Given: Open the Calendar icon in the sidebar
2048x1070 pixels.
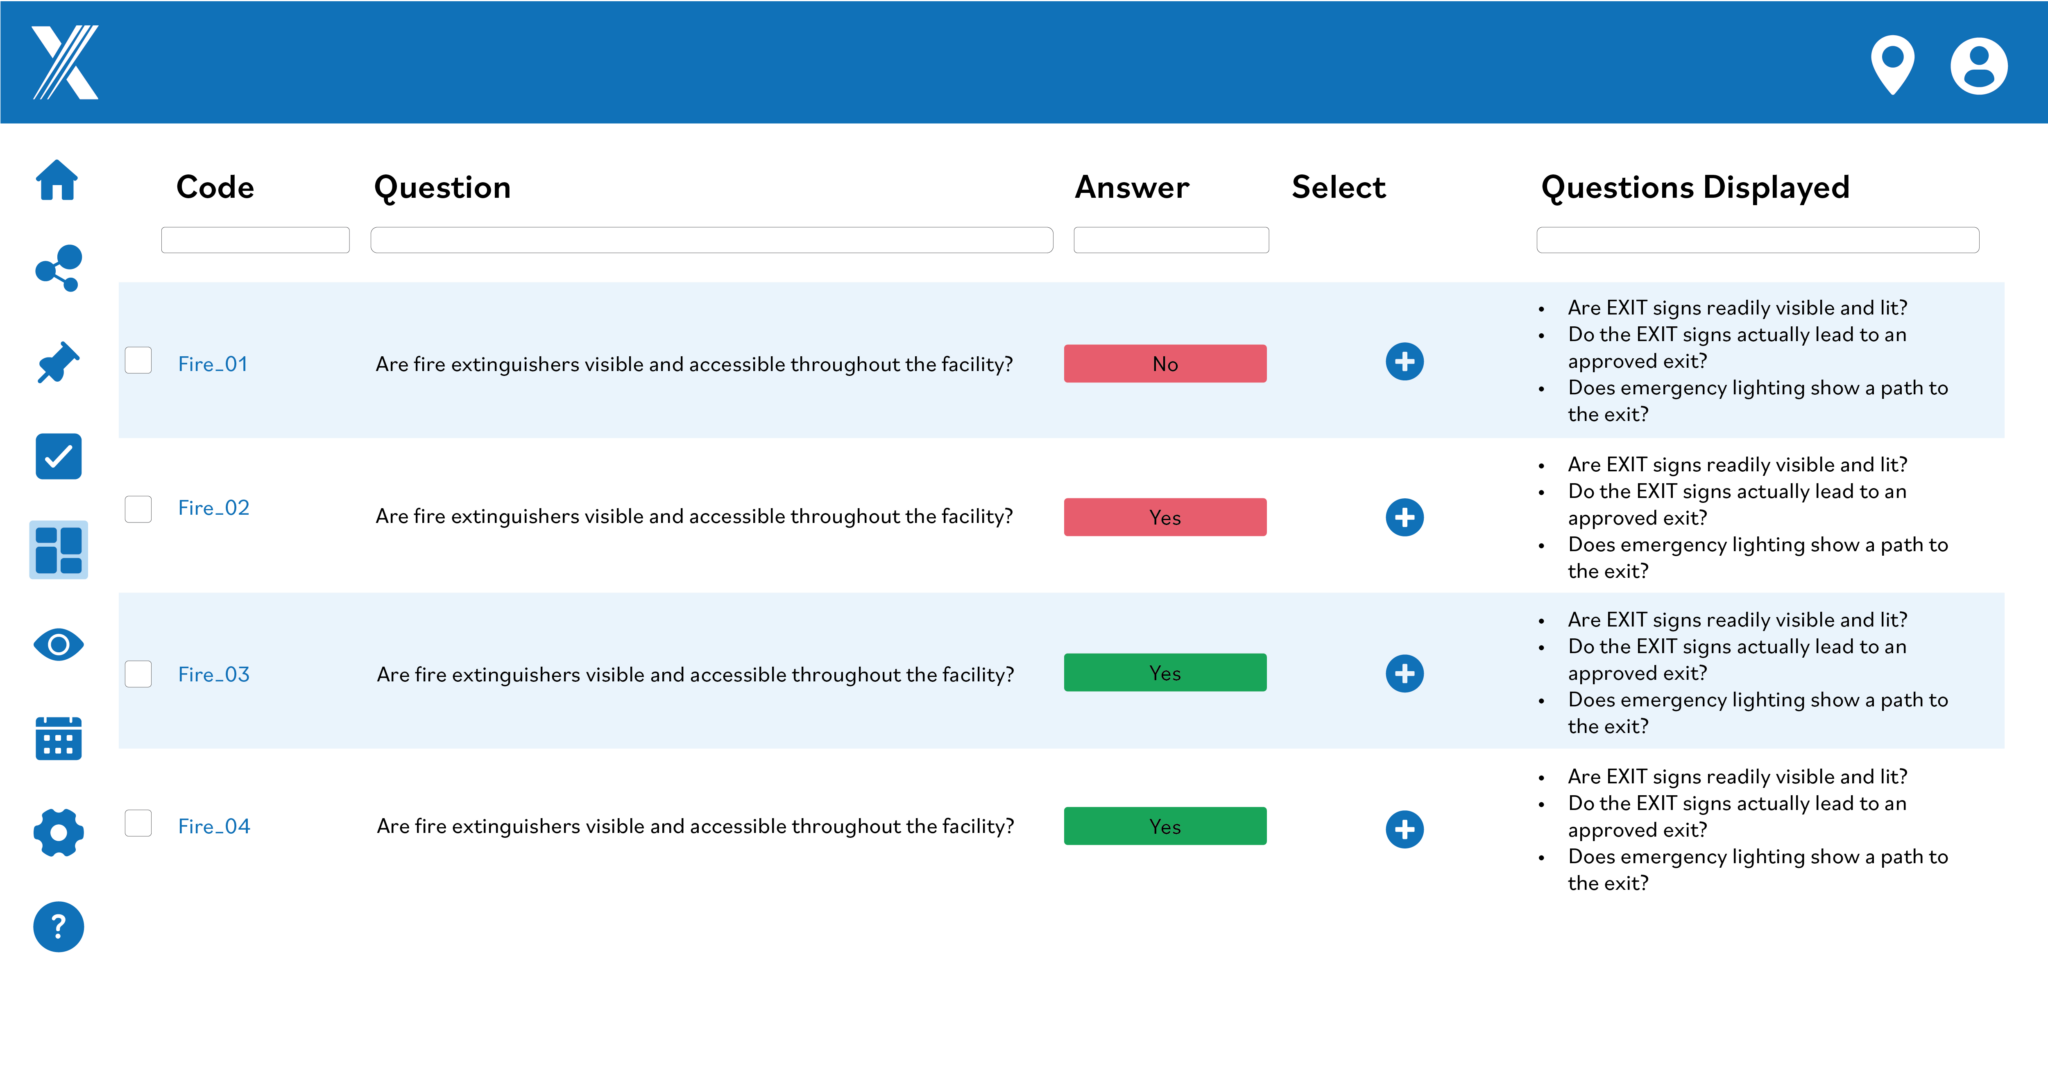Looking at the screenshot, I should (x=57, y=738).
